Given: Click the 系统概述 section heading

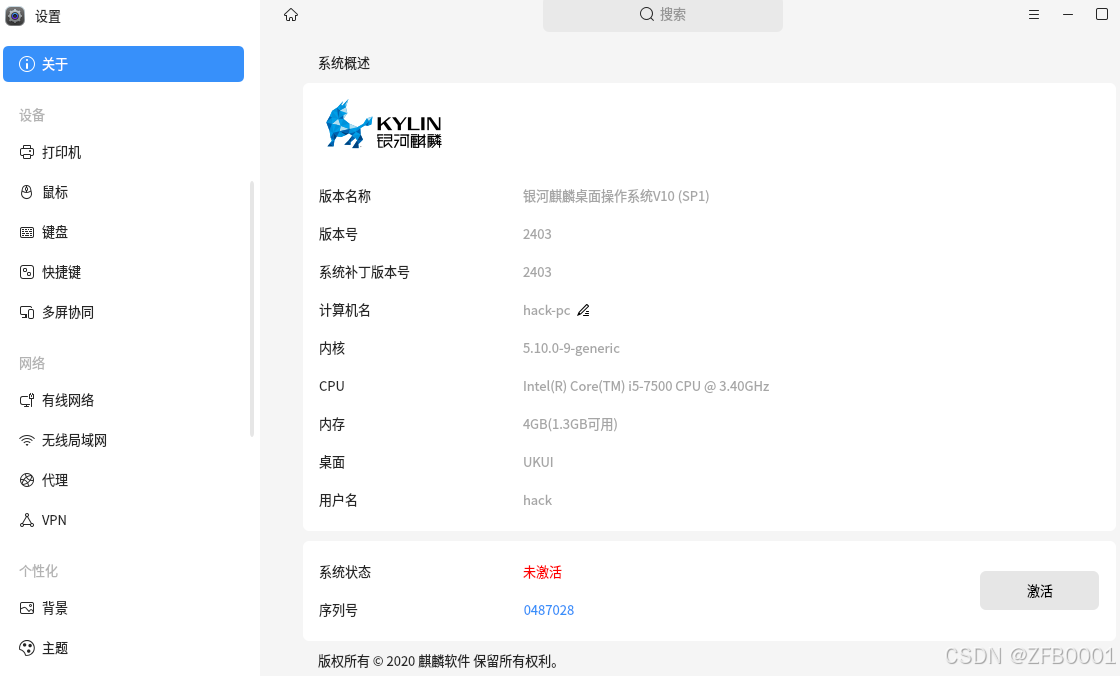Looking at the screenshot, I should coord(344,64).
